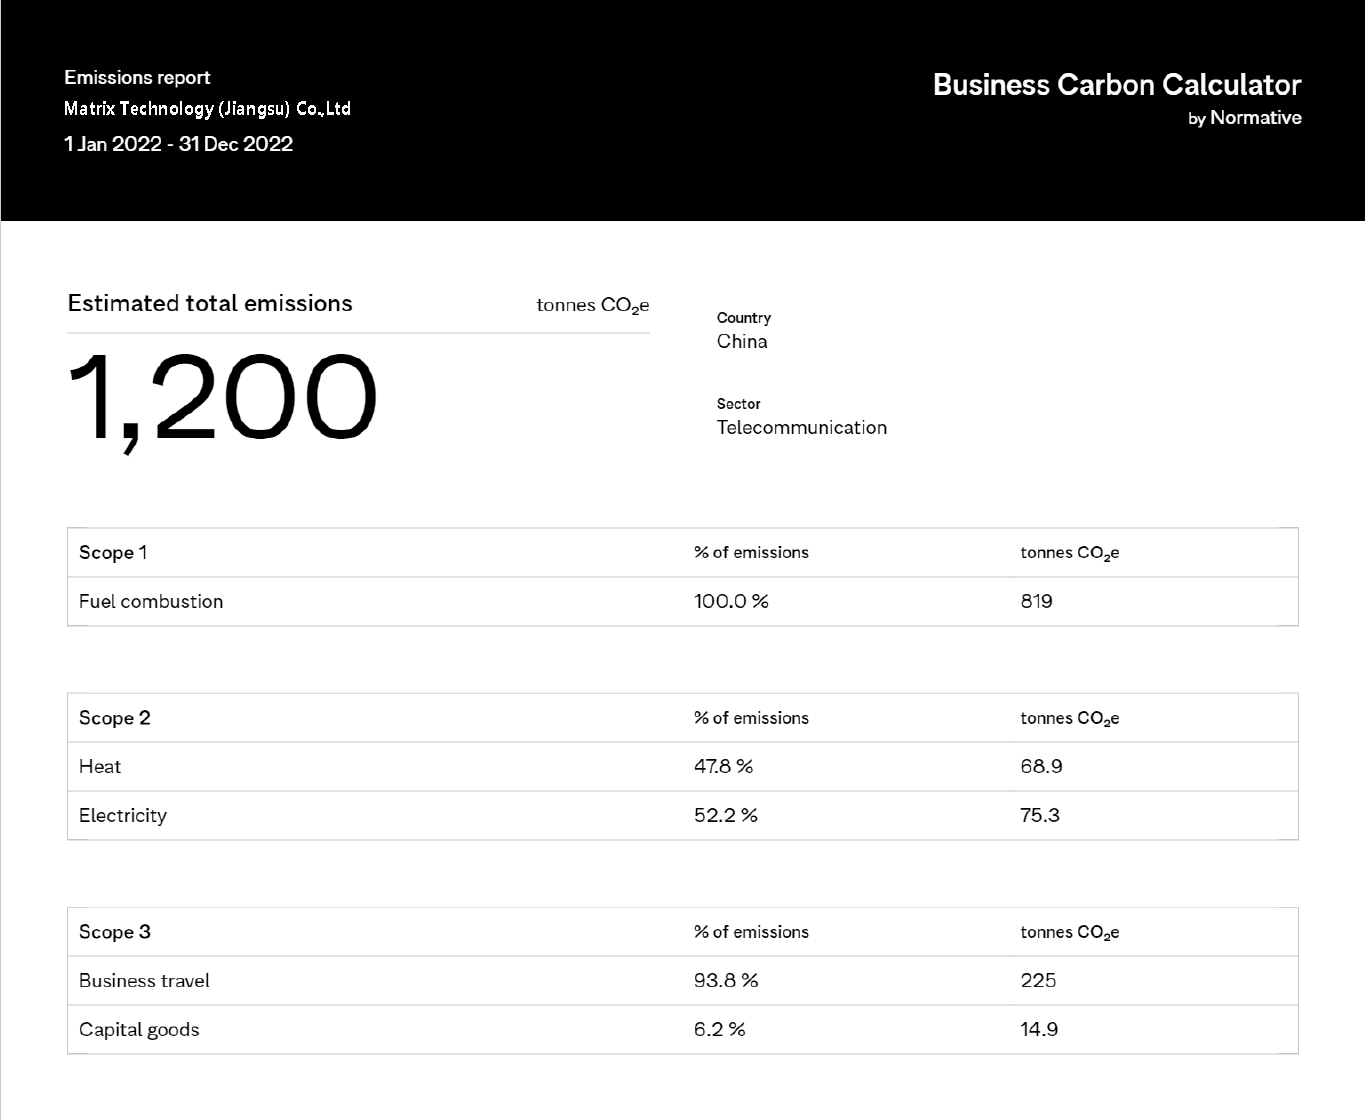Screen dimensions: 1365x1120
Task: Click the 'by Normative' branding text
Action: click(1244, 118)
